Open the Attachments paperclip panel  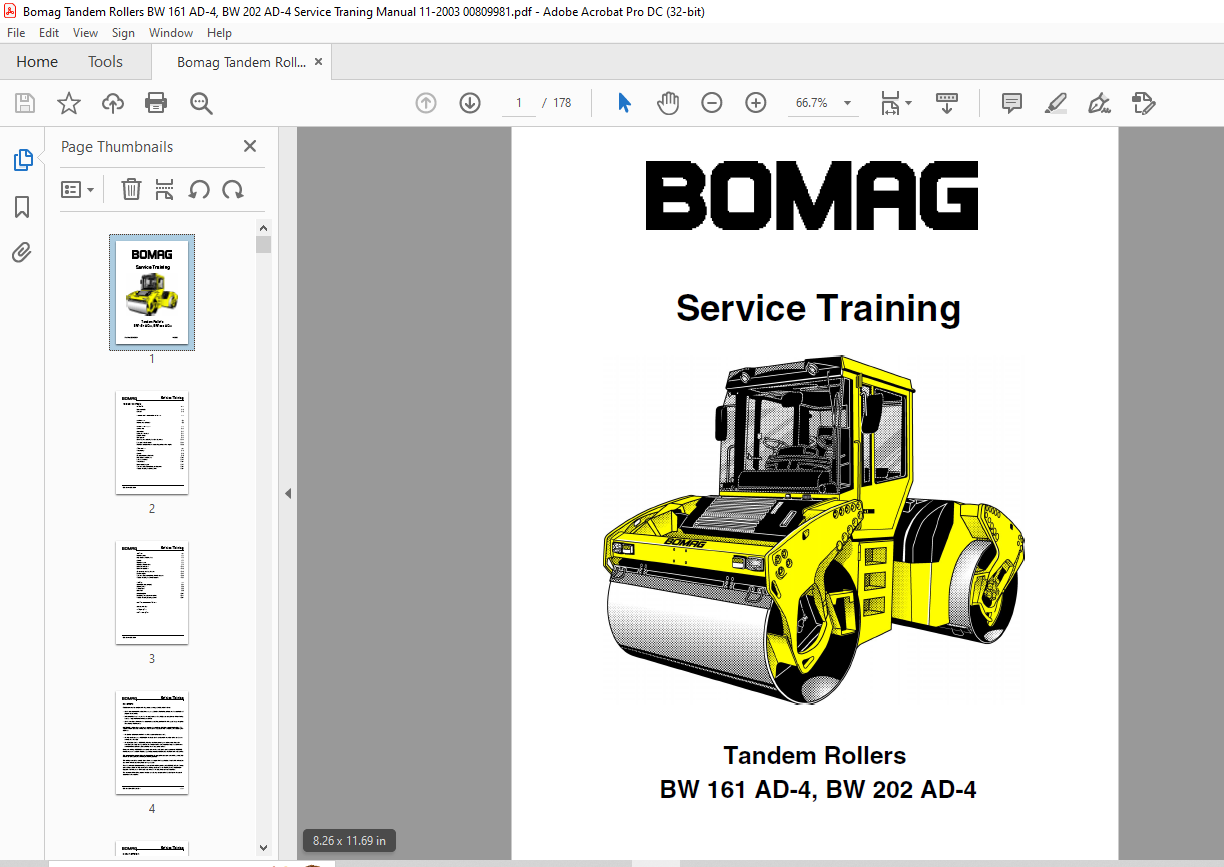pos(22,252)
